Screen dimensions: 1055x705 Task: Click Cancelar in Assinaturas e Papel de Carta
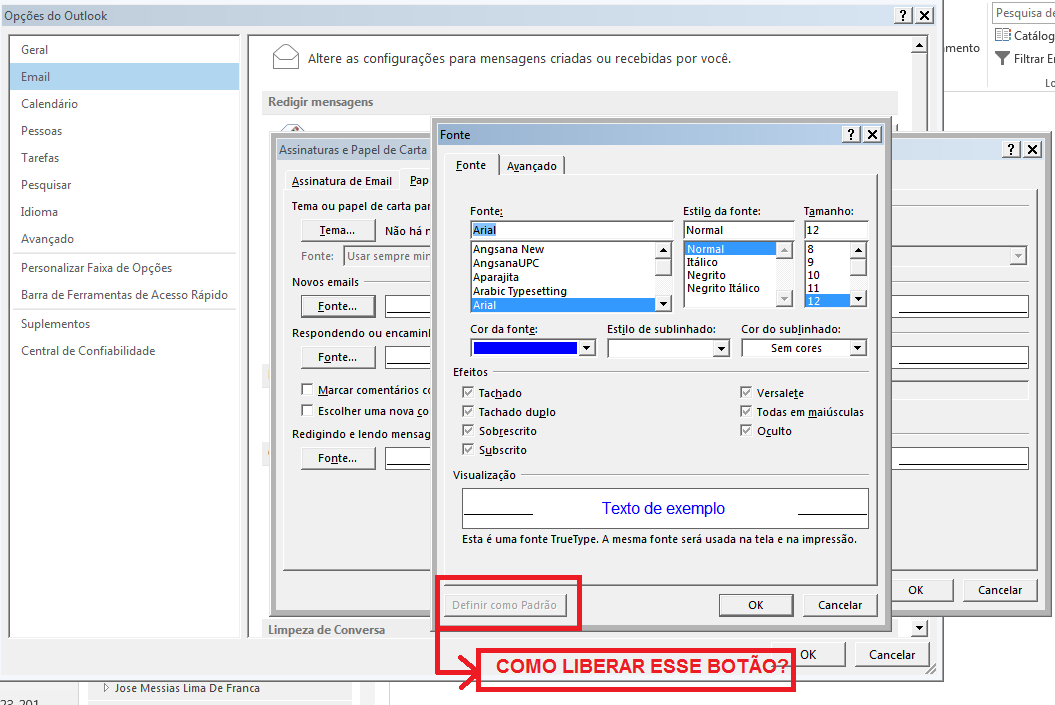tap(999, 590)
